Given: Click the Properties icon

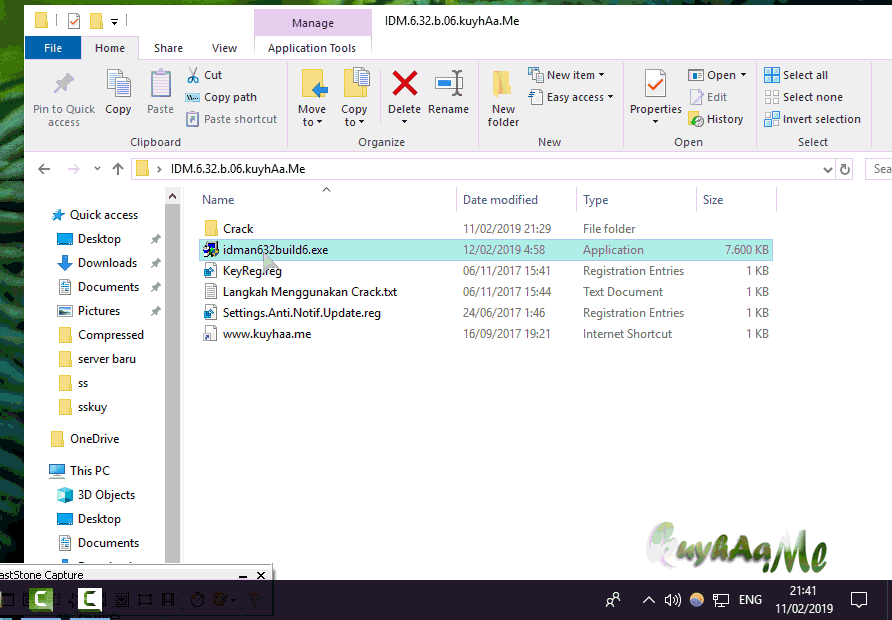Looking at the screenshot, I should coord(655,84).
